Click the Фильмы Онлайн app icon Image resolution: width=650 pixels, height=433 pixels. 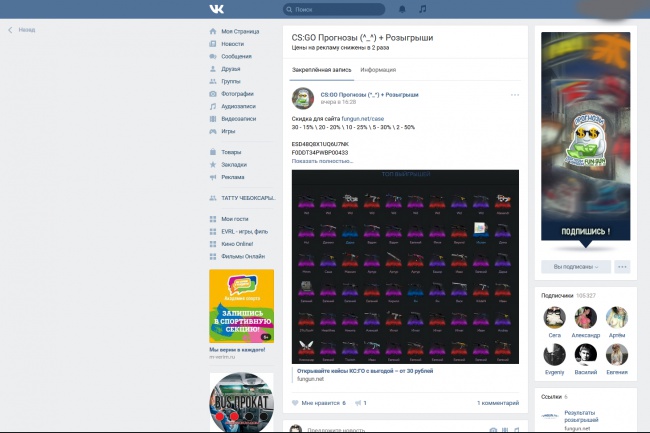pos(213,256)
